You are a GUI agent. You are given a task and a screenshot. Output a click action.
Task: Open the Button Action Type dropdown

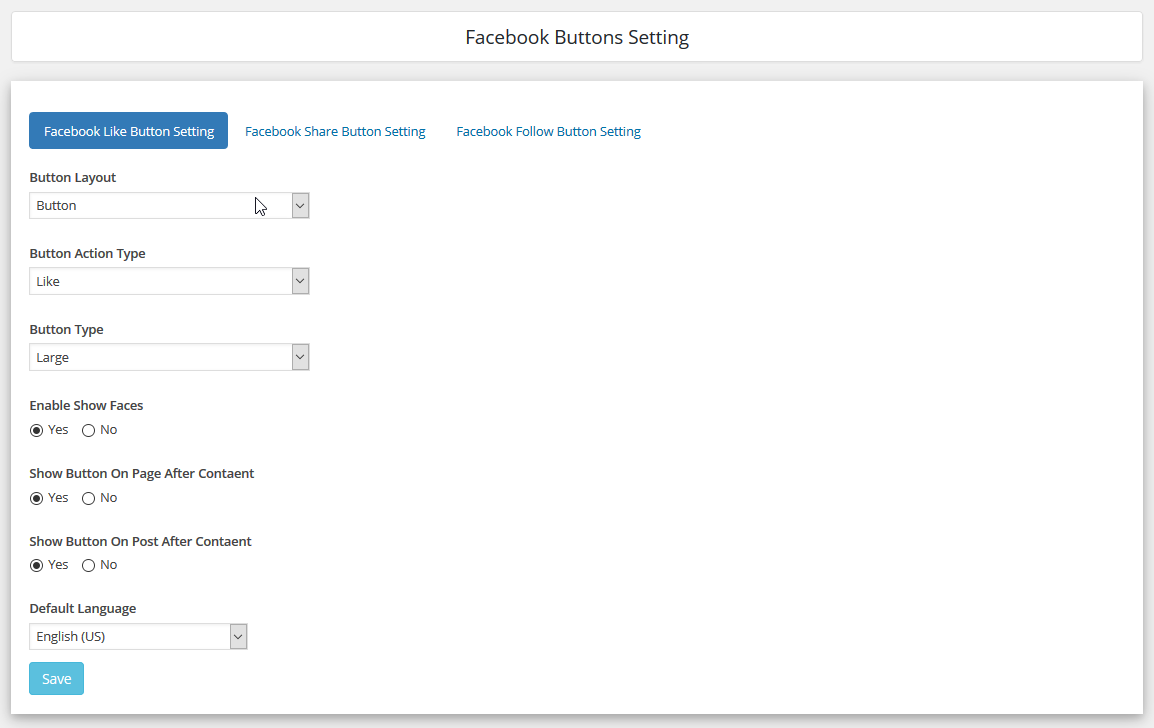tap(169, 281)
